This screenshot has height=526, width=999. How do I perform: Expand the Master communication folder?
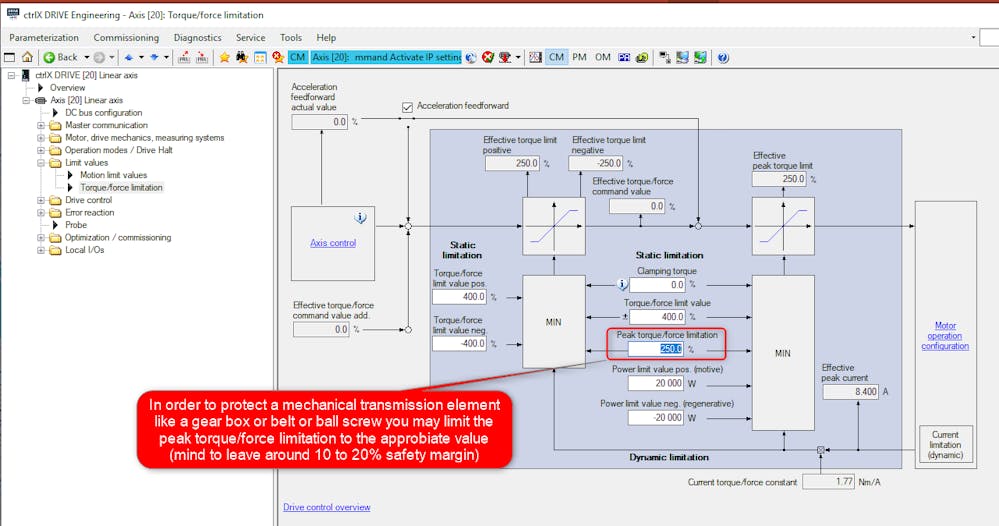[41, 125]
